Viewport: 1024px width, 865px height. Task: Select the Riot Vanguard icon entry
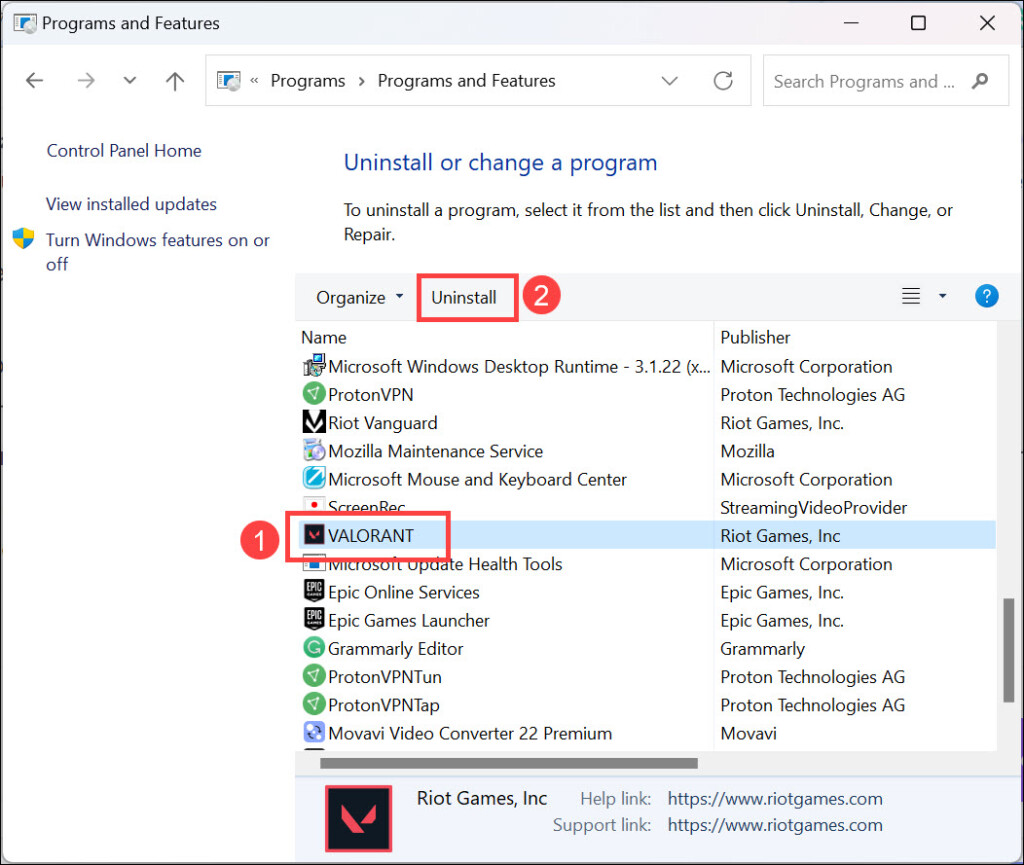(314, 423)
